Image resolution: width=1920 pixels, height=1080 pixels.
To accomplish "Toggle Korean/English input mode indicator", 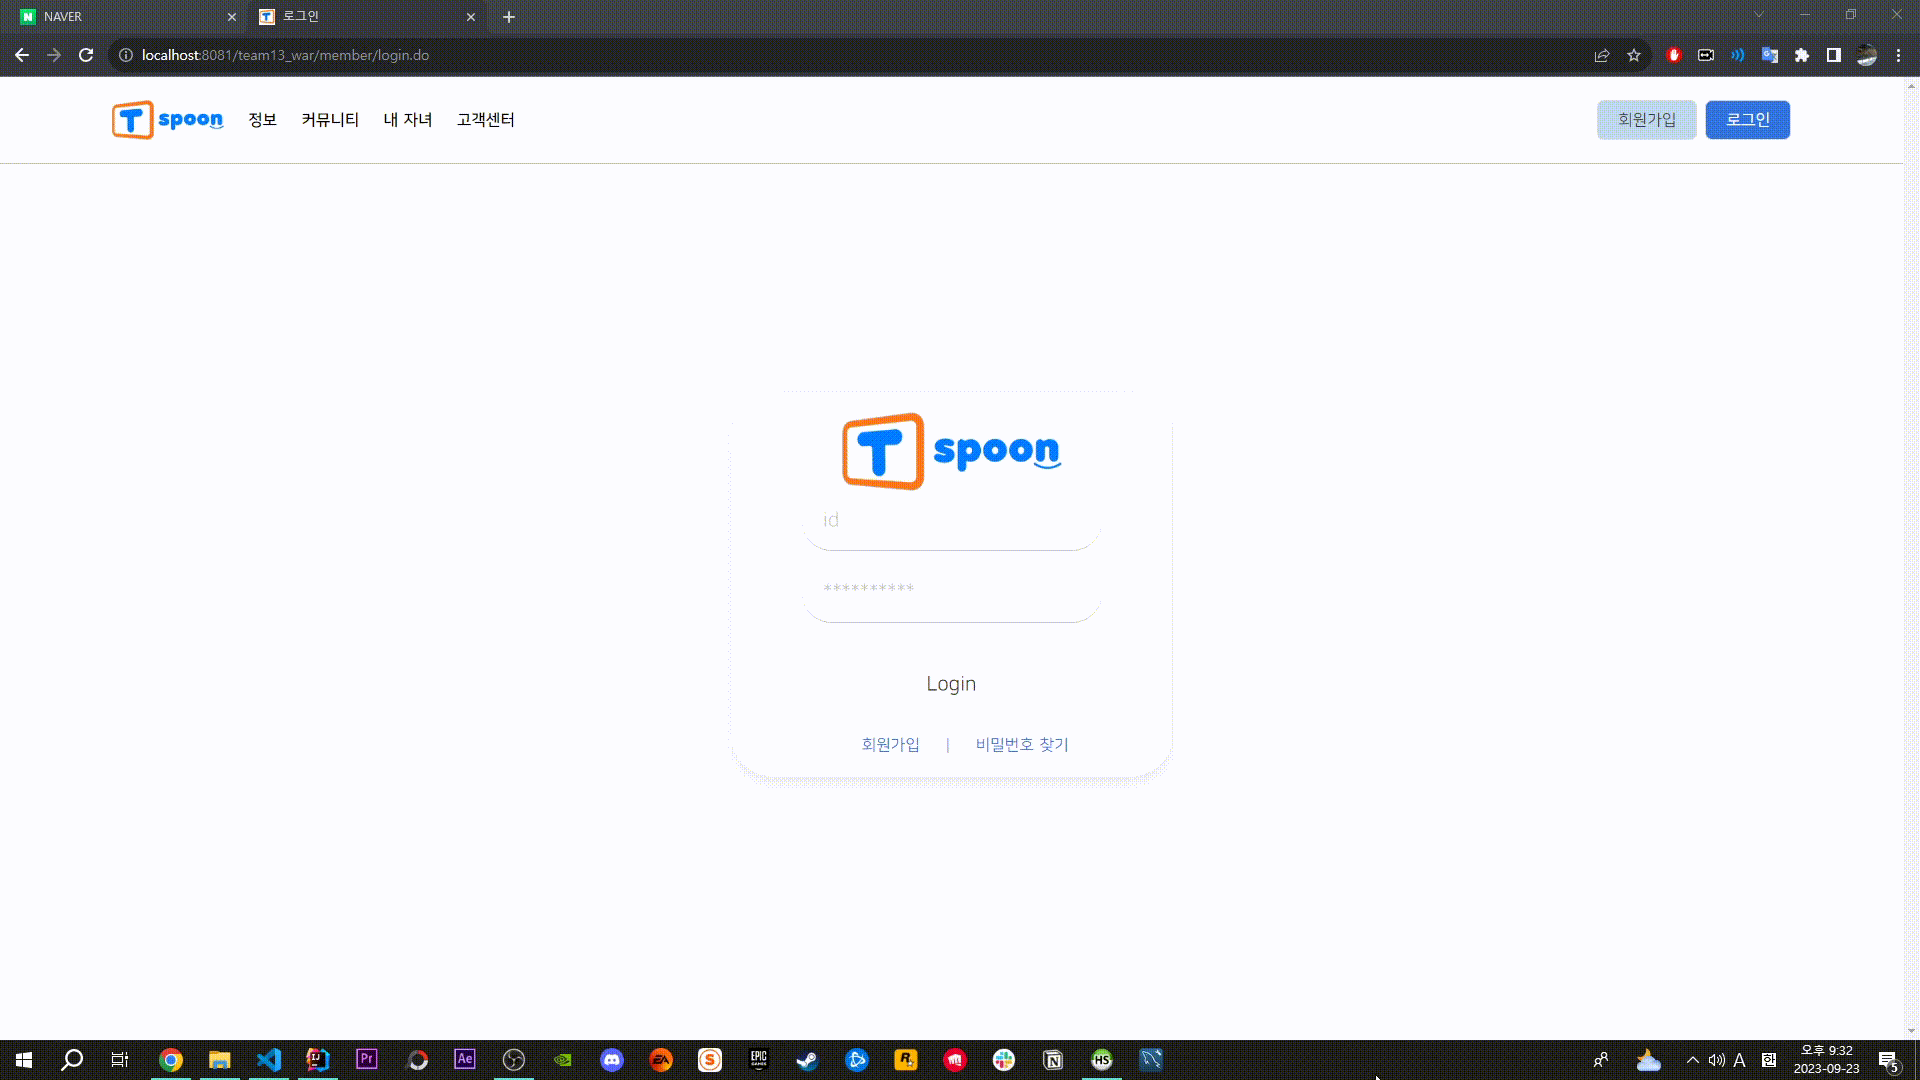I will [1739, 1060].
